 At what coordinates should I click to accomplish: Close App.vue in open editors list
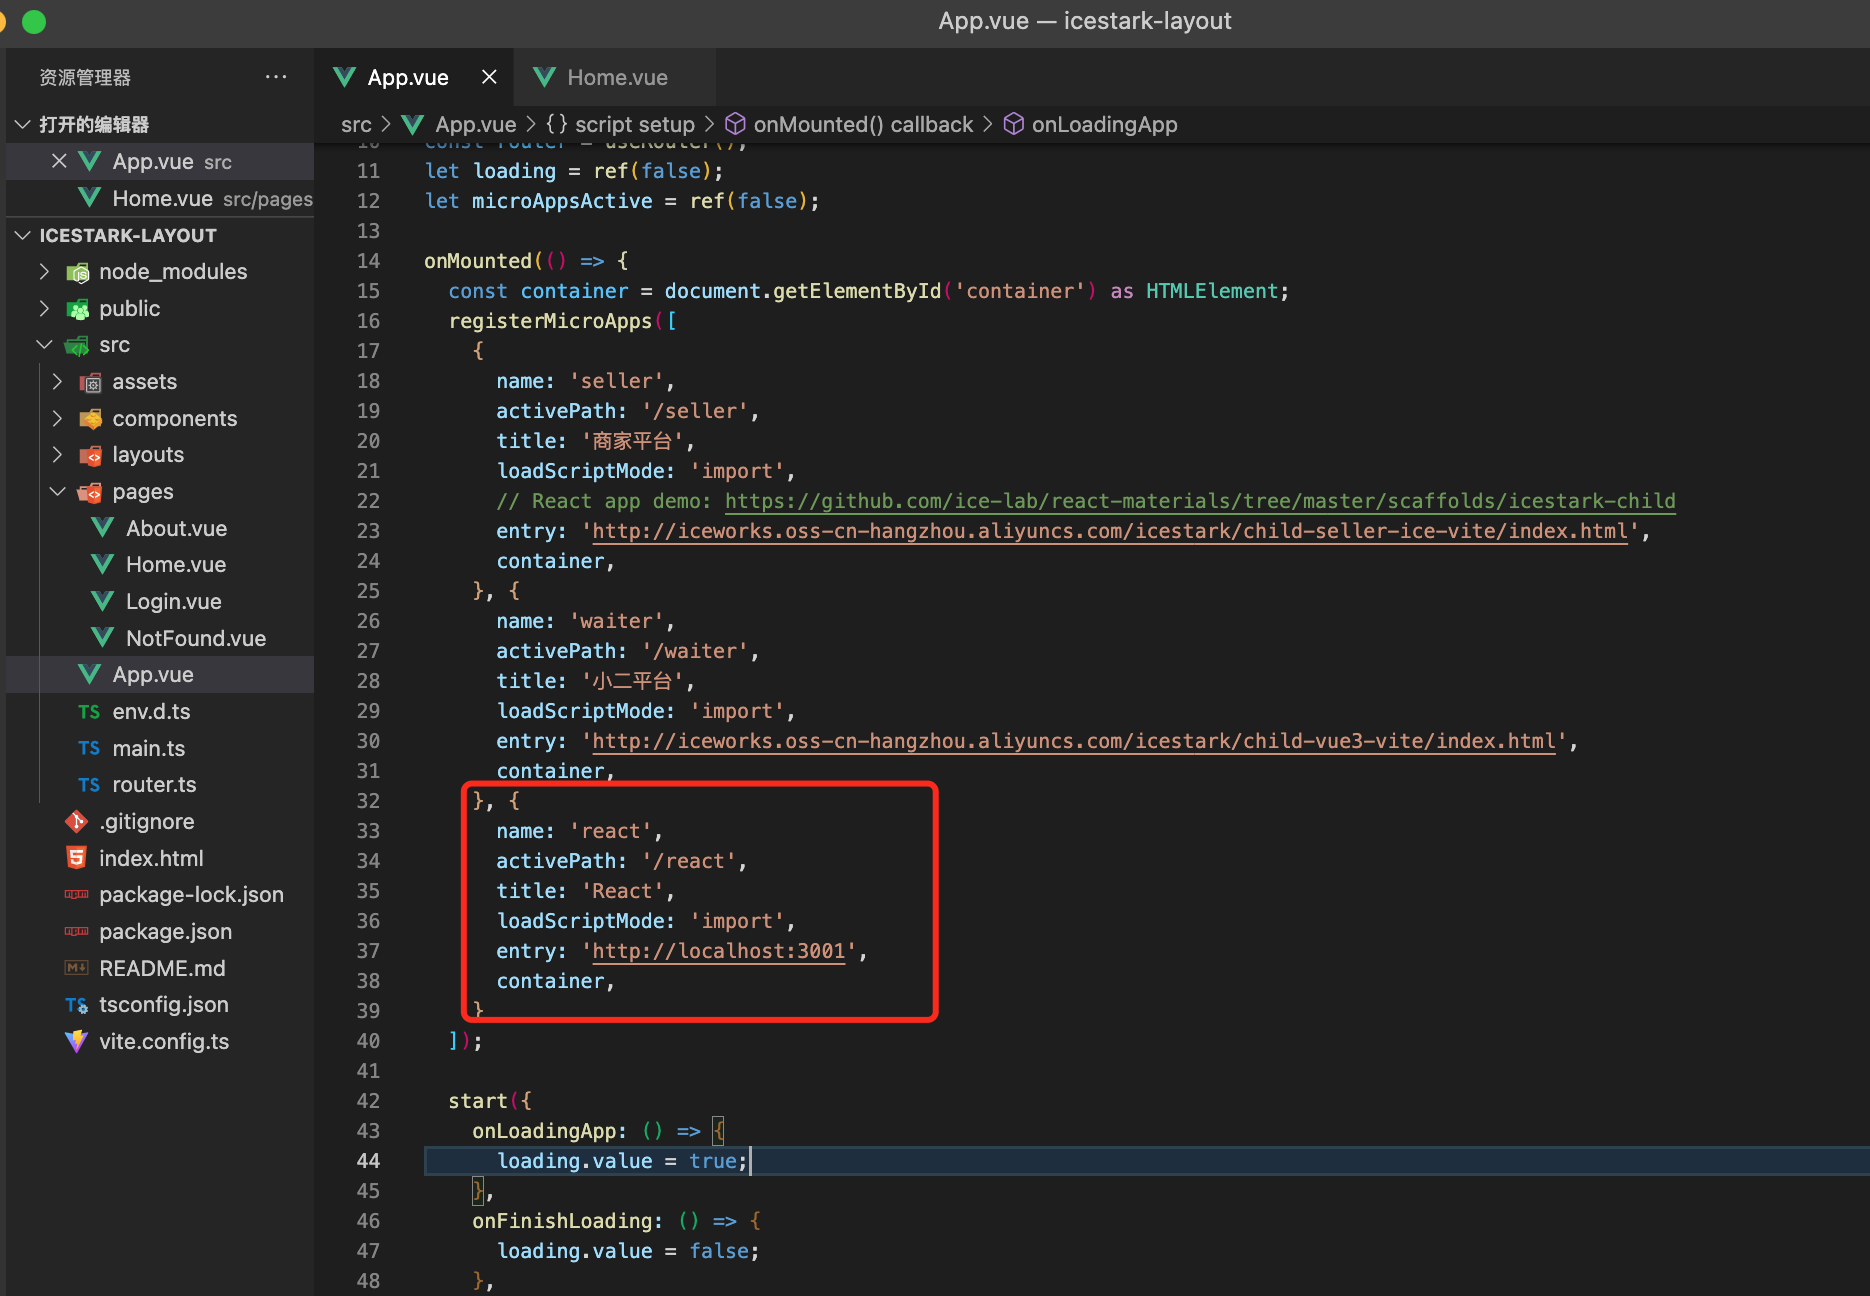[x=59, y=161]
